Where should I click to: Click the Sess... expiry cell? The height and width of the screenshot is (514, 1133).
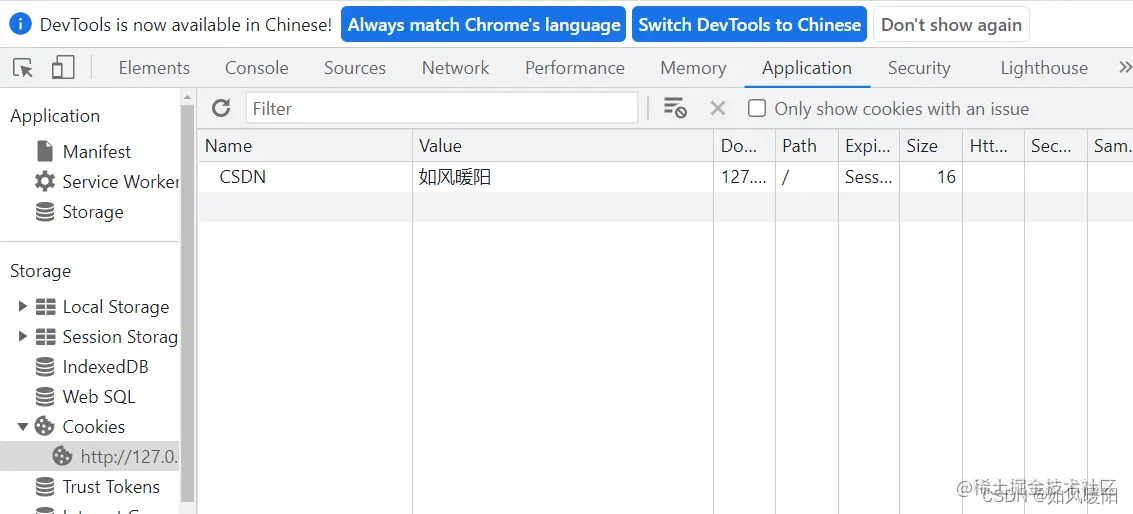pyautogui.click(x=869, y=176)
